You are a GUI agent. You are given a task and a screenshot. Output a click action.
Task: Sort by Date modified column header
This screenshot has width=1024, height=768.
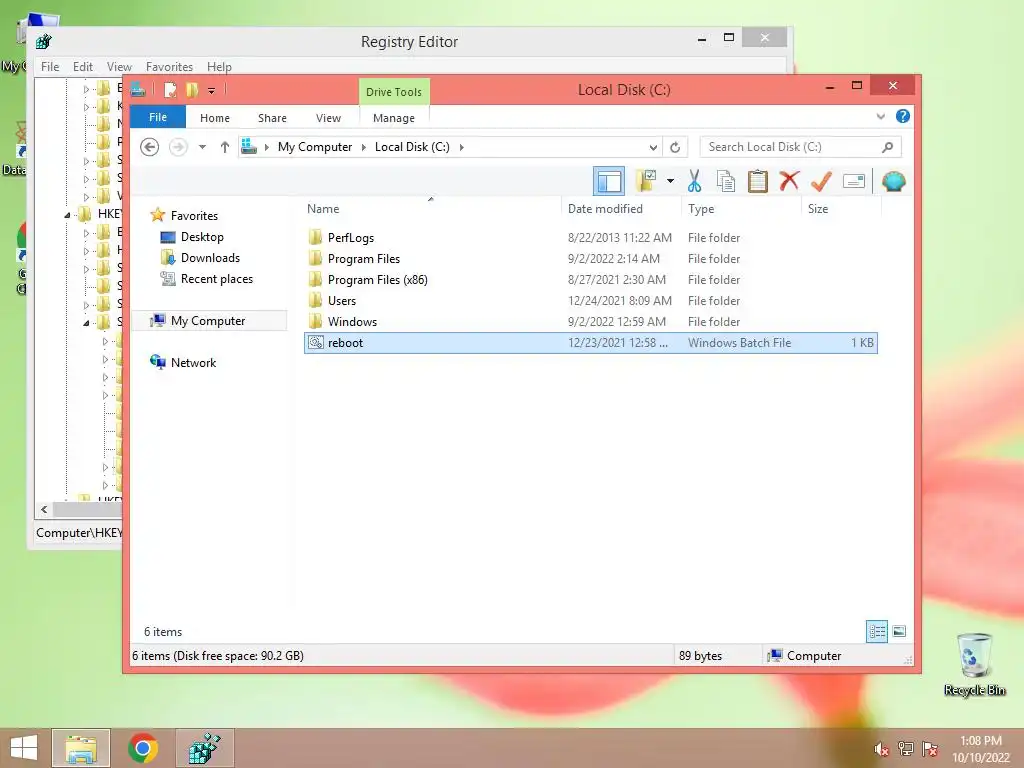605,209
